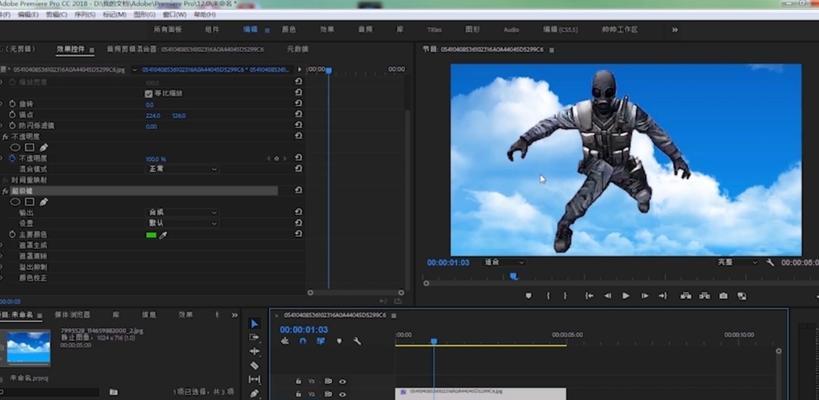Pick the free draw bezier pen under 不透明度
819x400 pixels.
pos(44,148)
